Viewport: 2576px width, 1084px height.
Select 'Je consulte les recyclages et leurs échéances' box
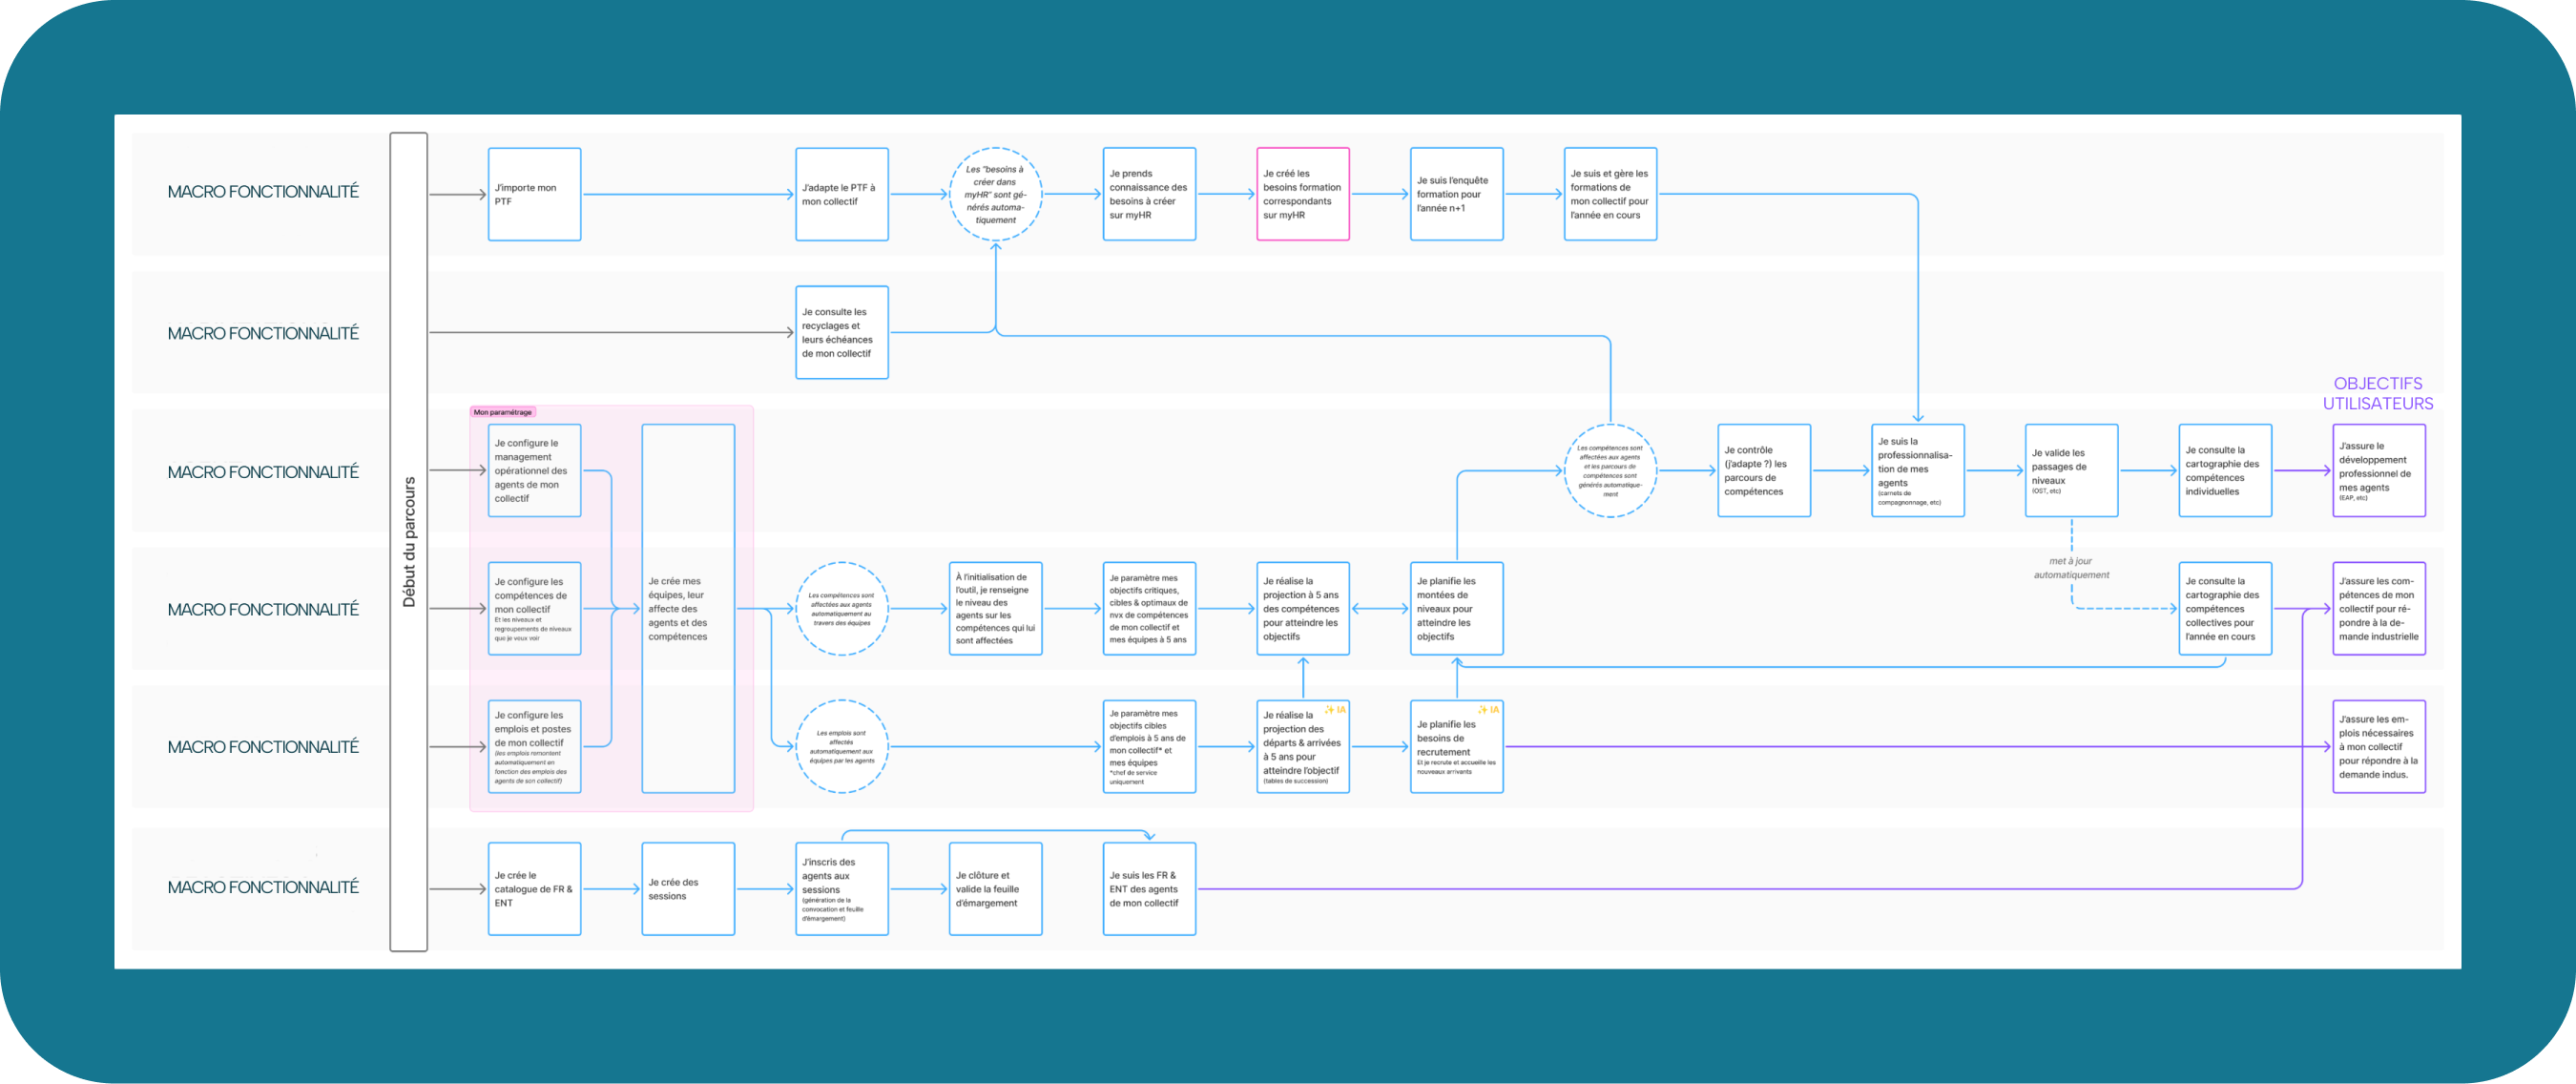[x=841, y=332]
